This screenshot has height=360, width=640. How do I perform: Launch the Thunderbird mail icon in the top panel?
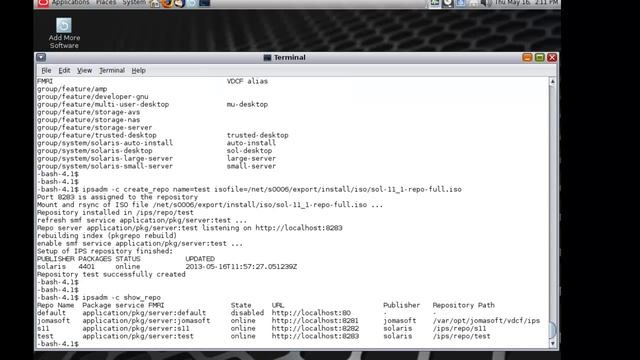[180, 4]
